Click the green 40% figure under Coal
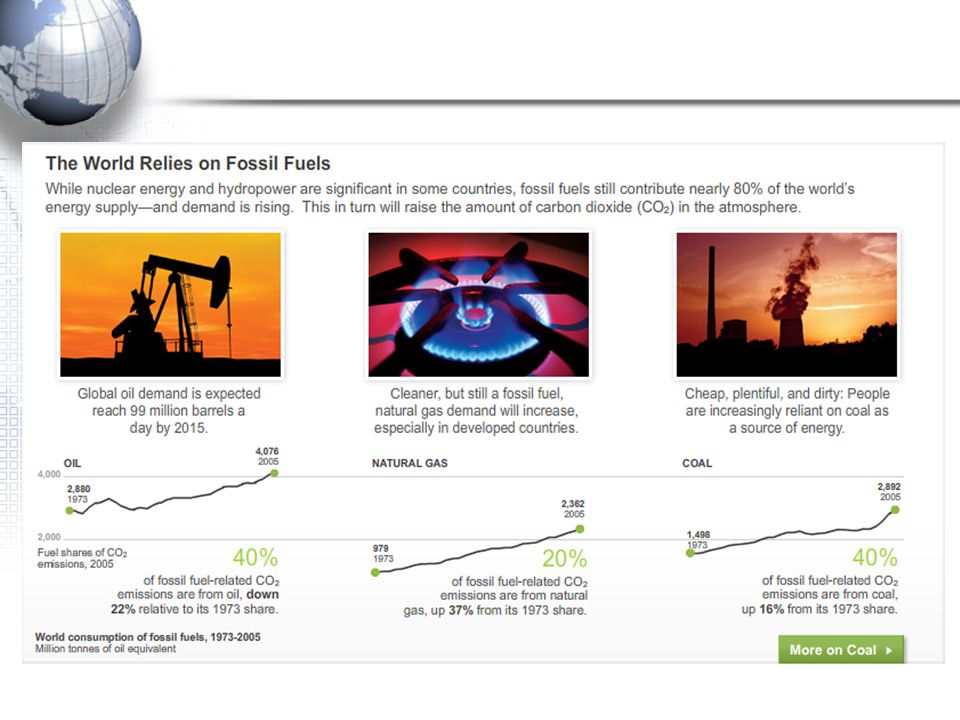Viewport: 960px width, 720px height. click(x=875, y=558)
